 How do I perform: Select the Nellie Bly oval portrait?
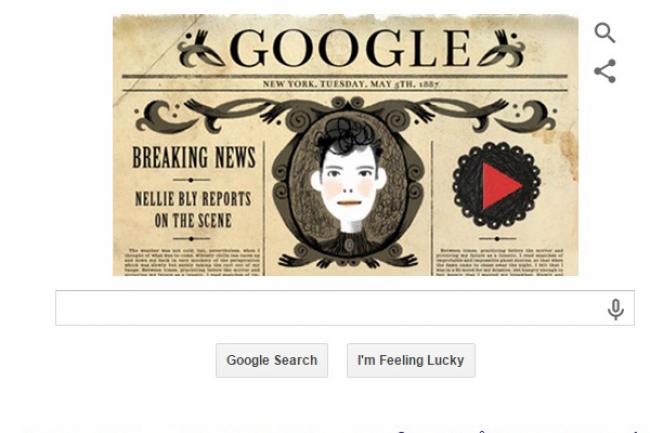(x=349, y=185)
